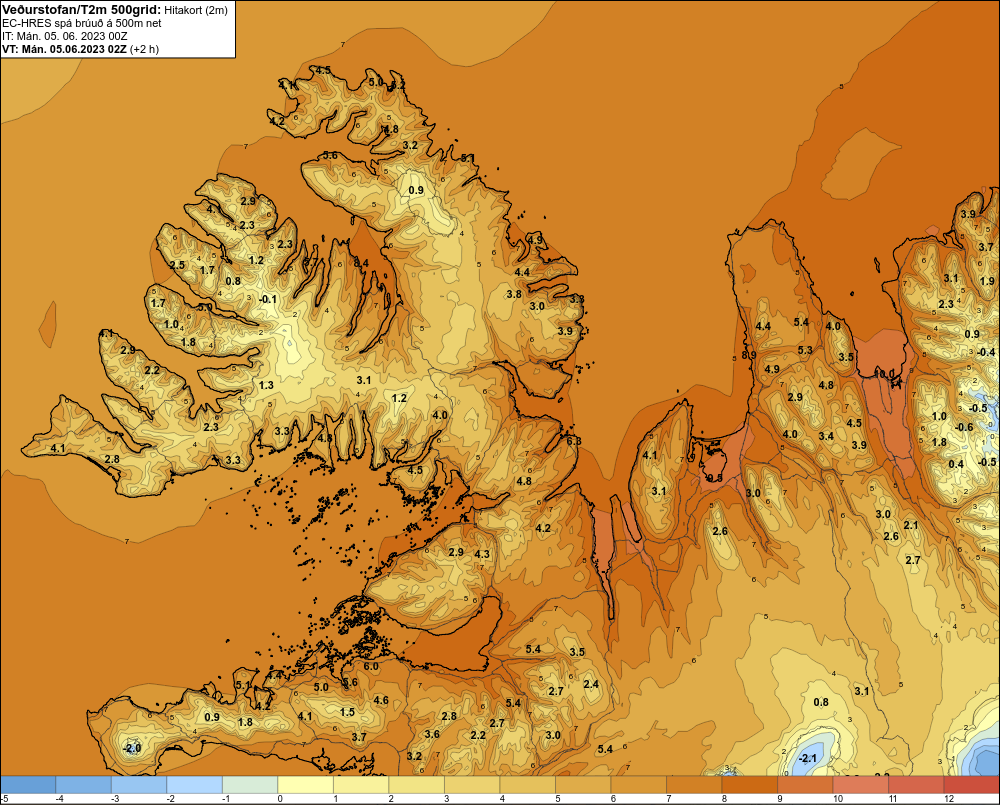Click the legend tick label '-5'
The height and width of the screenshot is (805, 1000).
tap(5, 799)
